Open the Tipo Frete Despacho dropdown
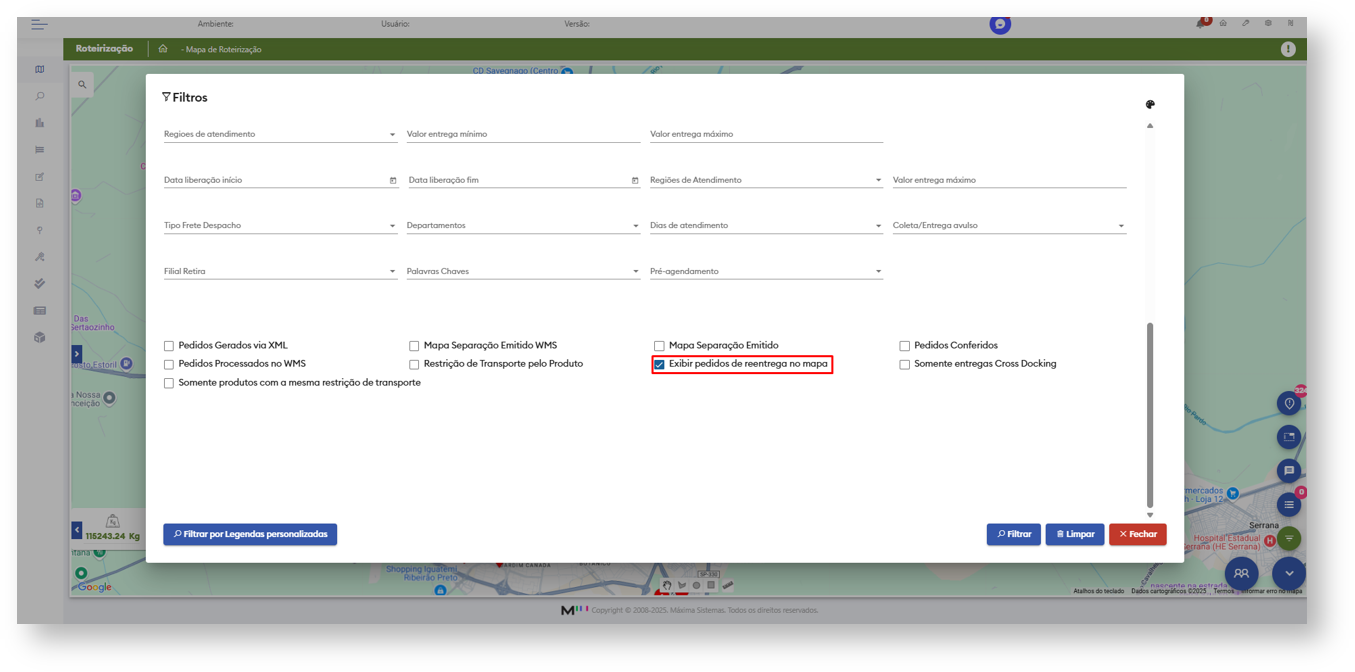 (280, 225)
